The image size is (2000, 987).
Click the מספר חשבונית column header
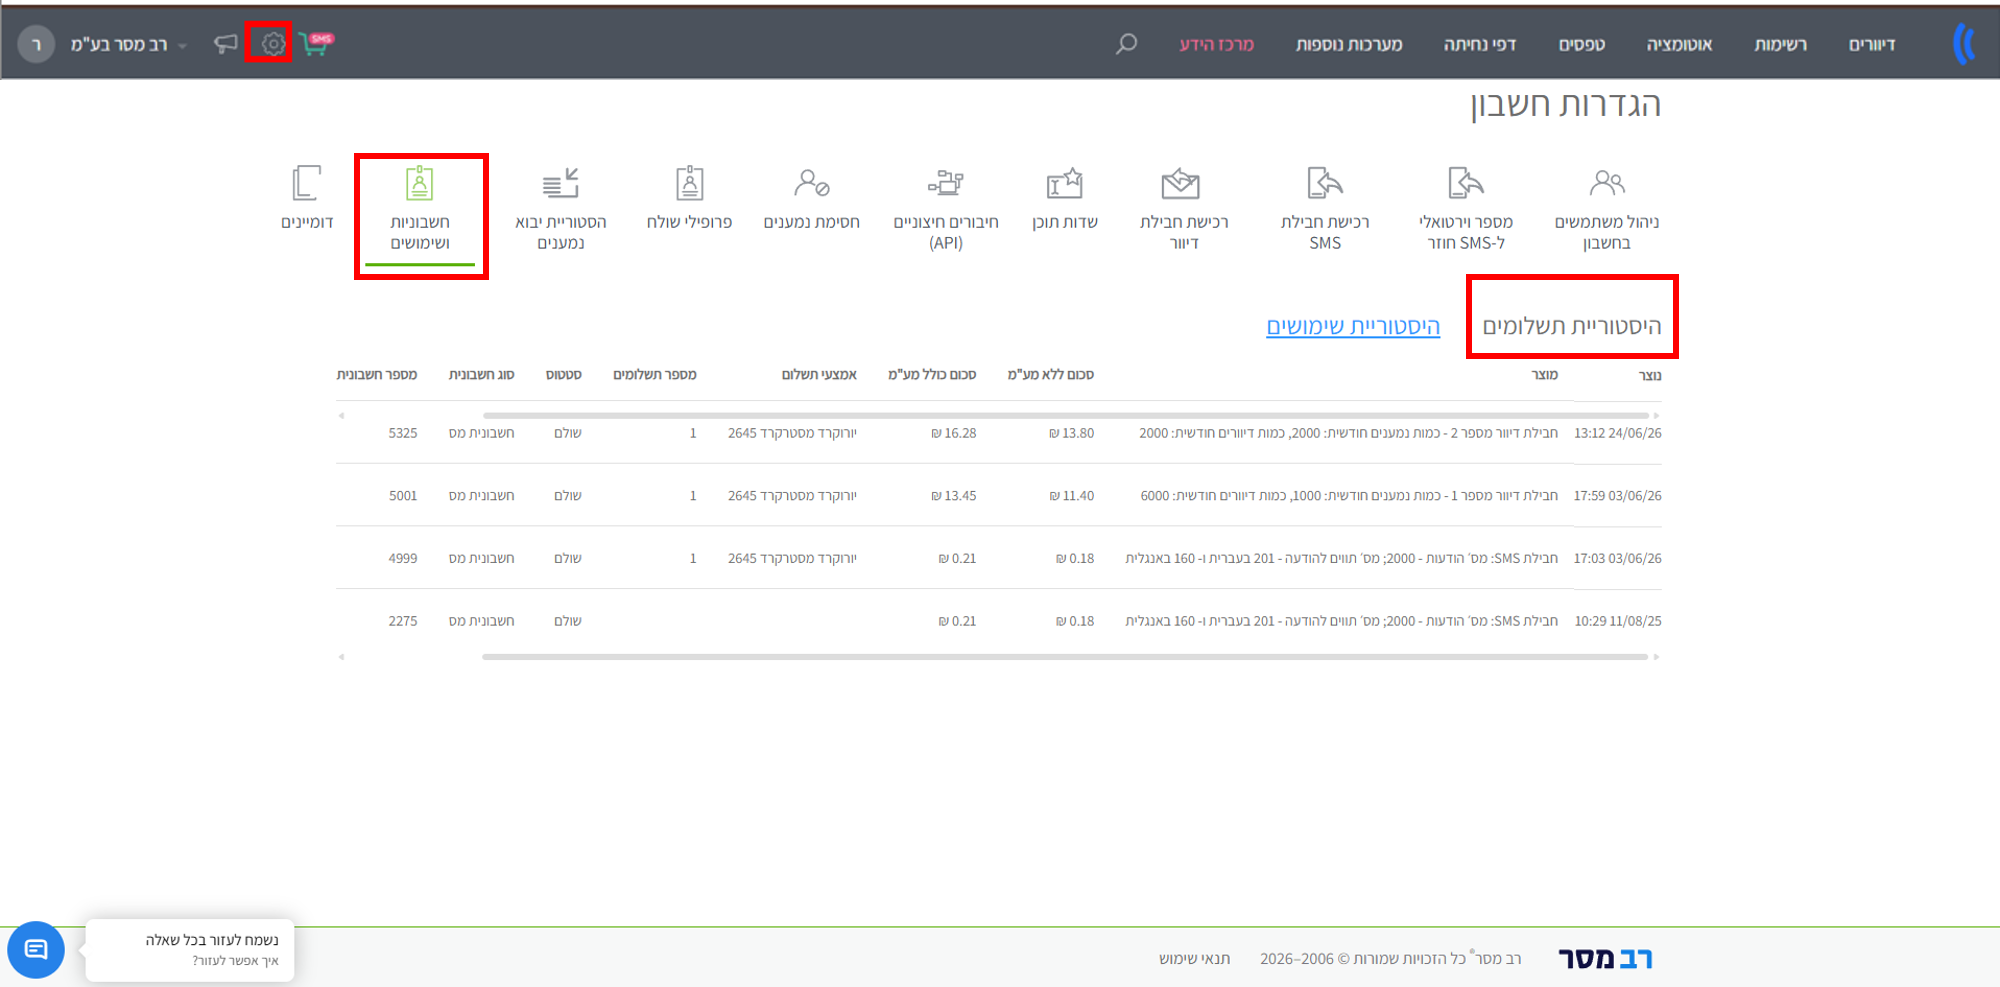click(x=377, y=375)
